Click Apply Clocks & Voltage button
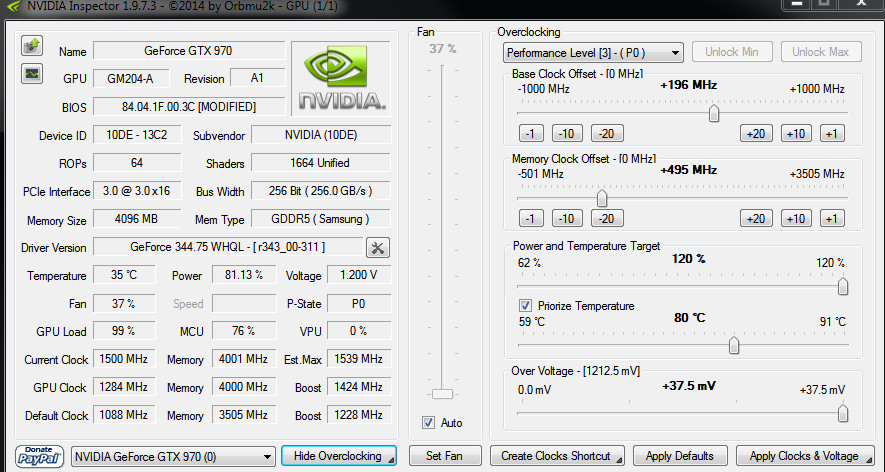The height and width of the screenshot is (472, 885). click(805, 456)
